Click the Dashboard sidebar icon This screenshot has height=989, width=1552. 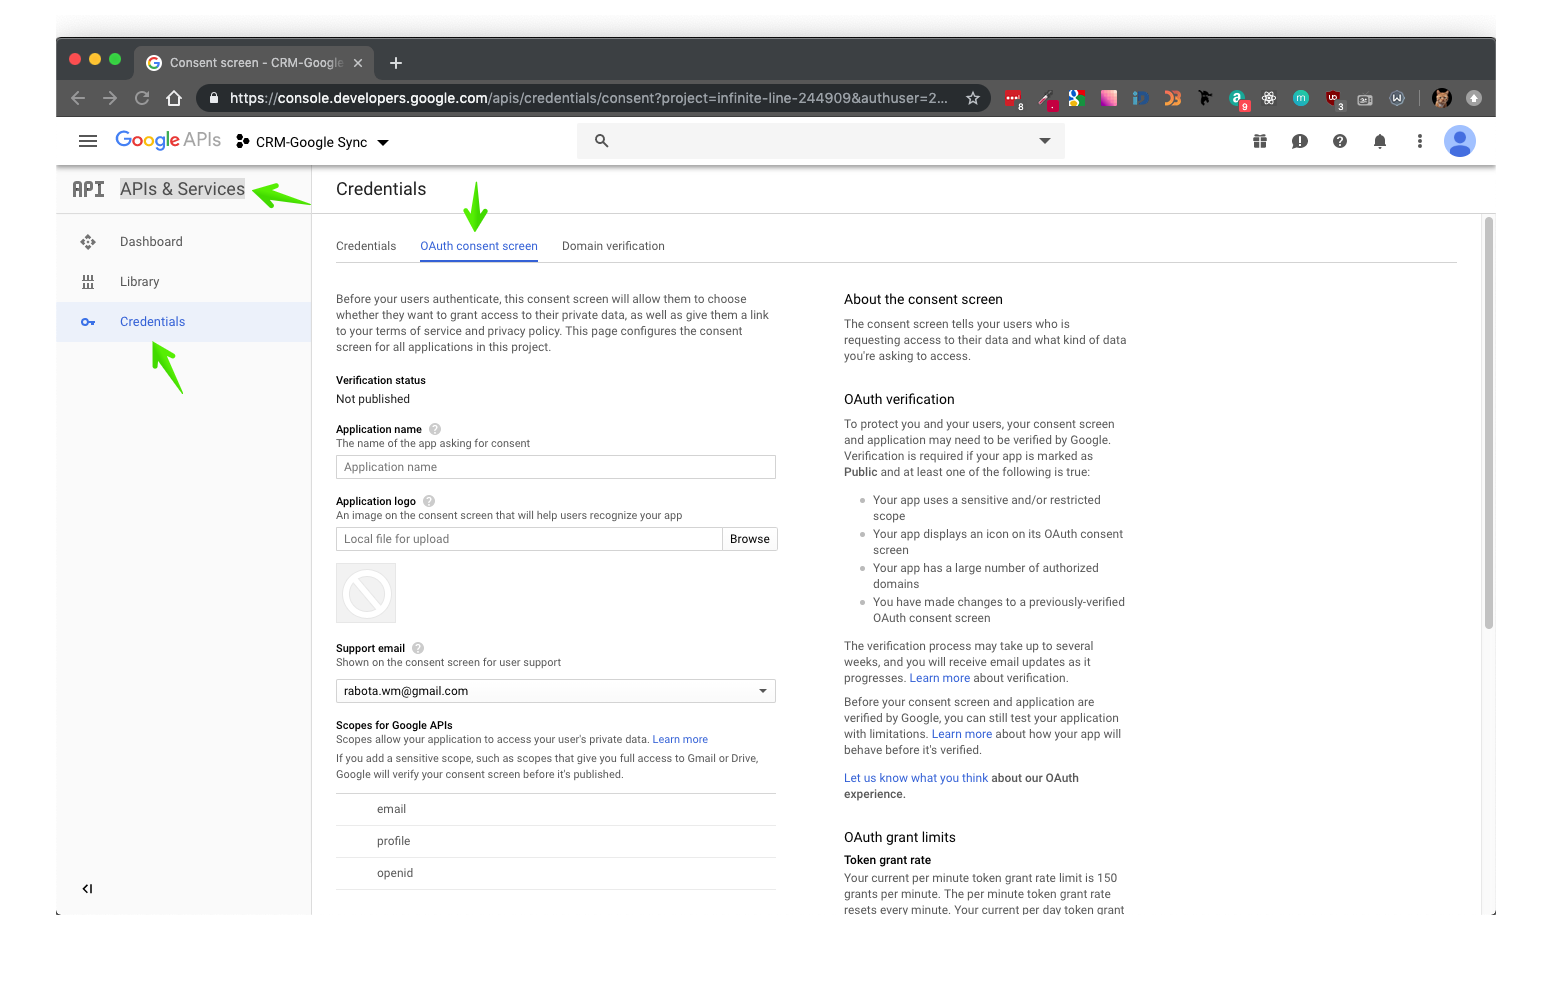tap(88, 242)
